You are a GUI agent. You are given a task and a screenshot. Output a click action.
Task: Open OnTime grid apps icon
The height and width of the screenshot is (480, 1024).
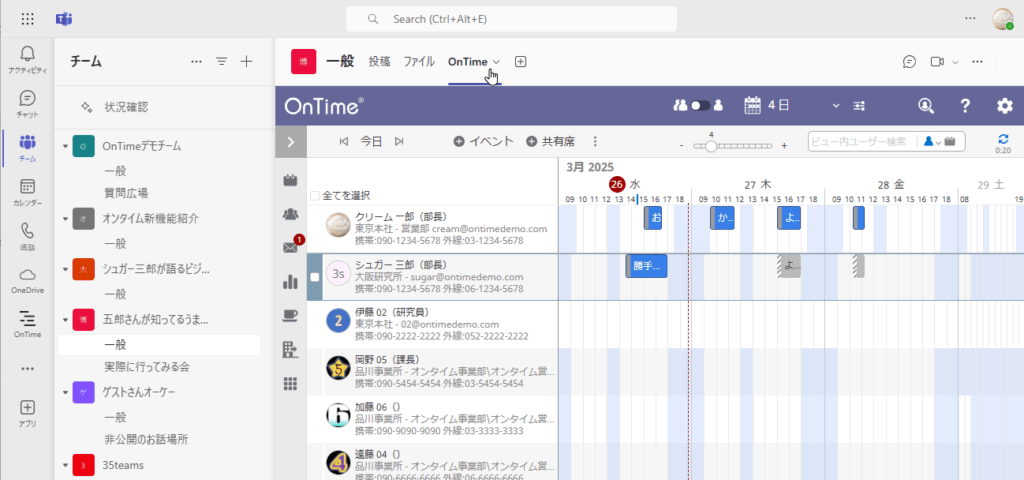pos(291,383)
